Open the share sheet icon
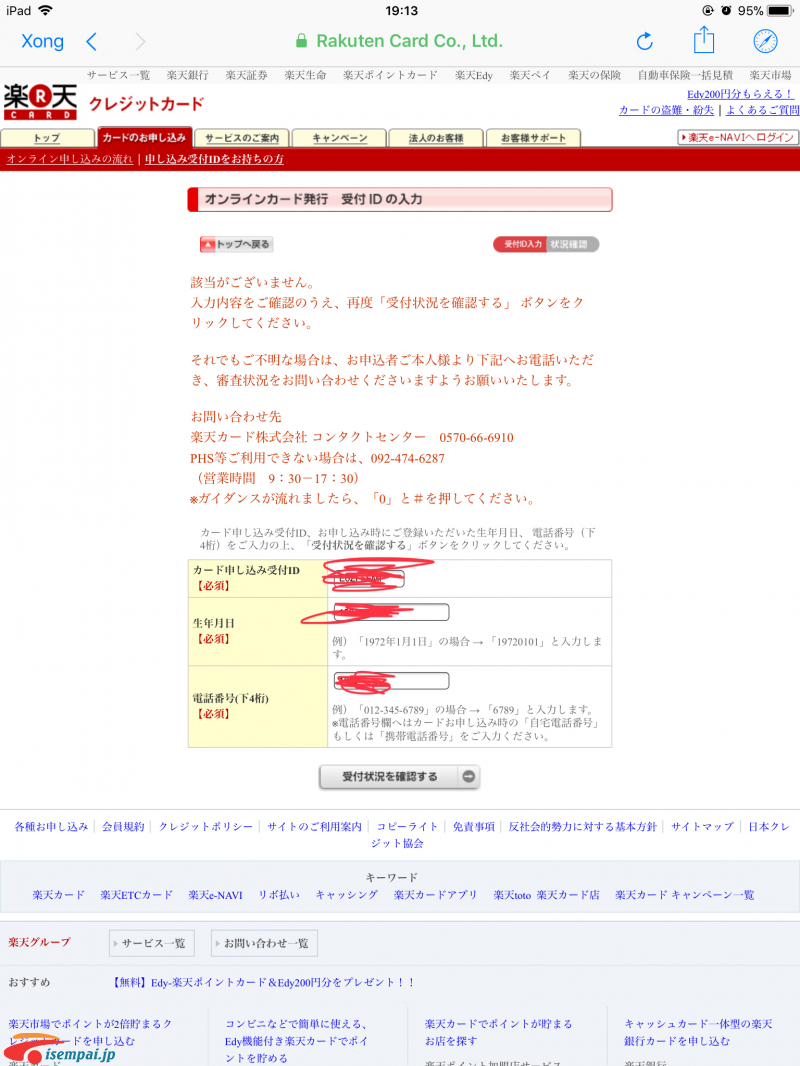The width and height of the screenshot is (800, 1066). coord(704,40)
